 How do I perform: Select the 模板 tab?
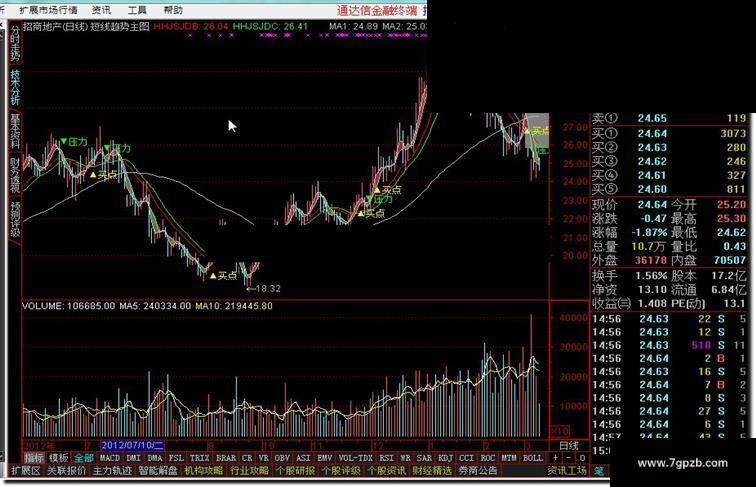coord(59,458)
